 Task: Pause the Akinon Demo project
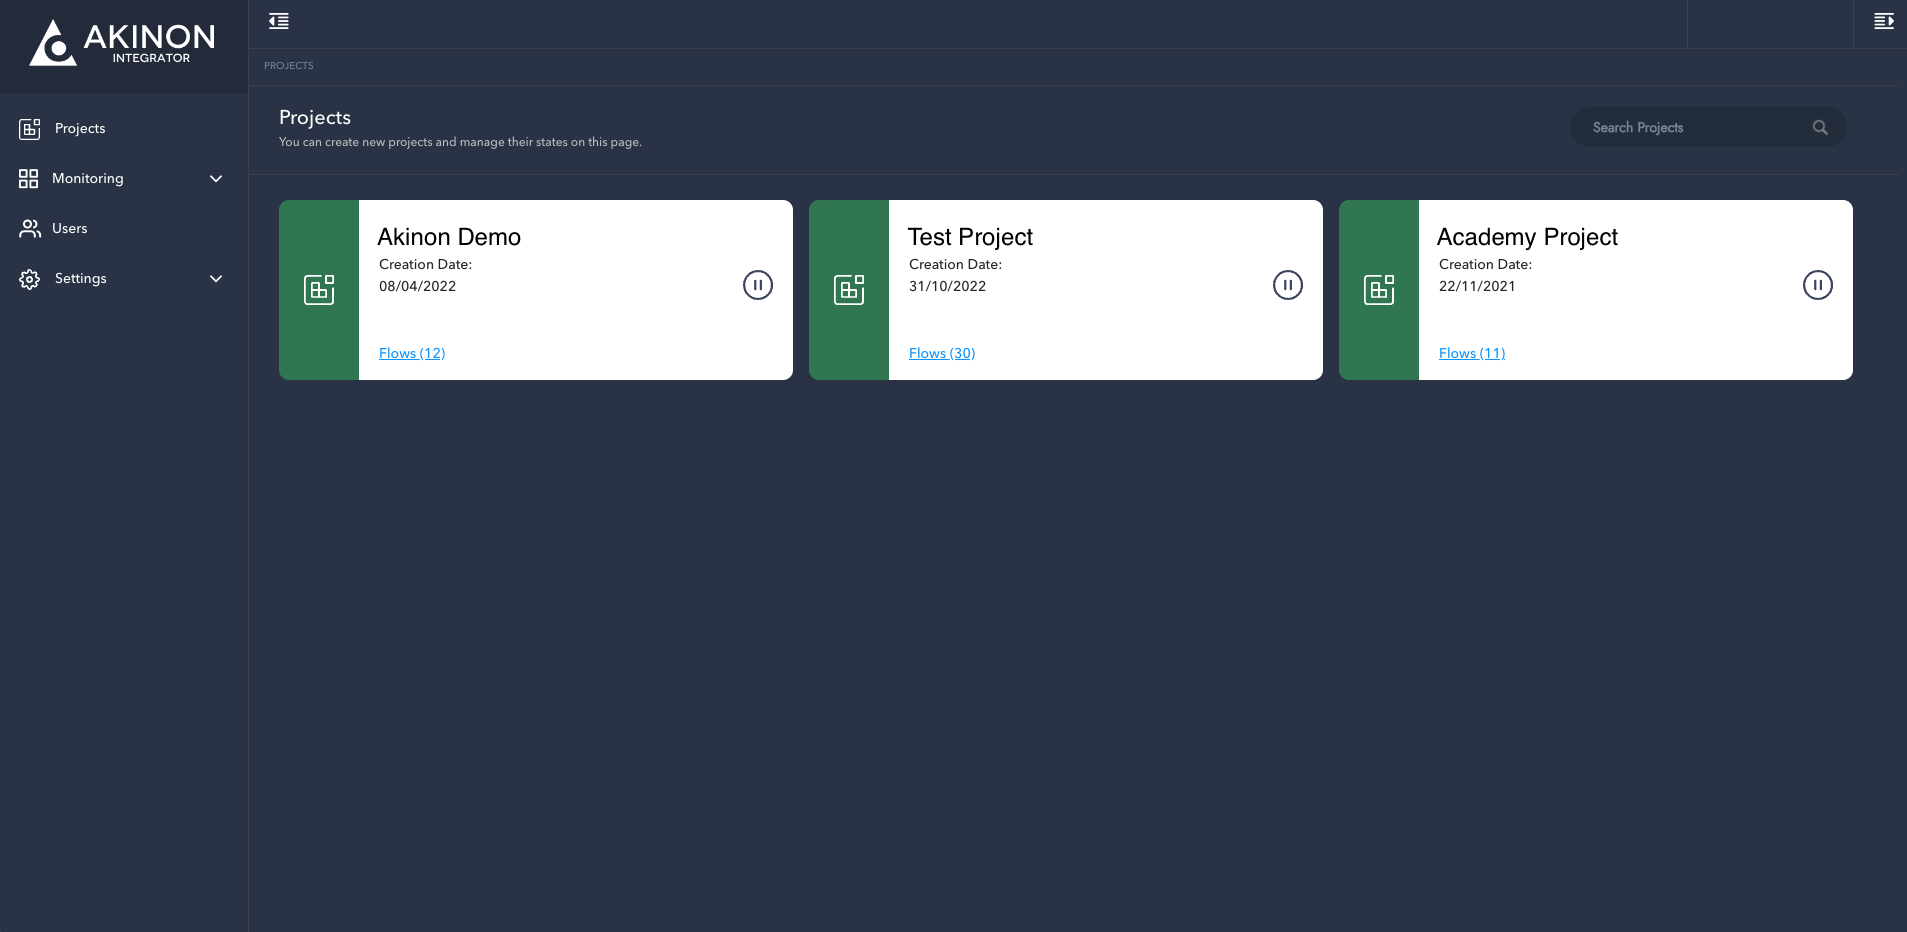758,285
